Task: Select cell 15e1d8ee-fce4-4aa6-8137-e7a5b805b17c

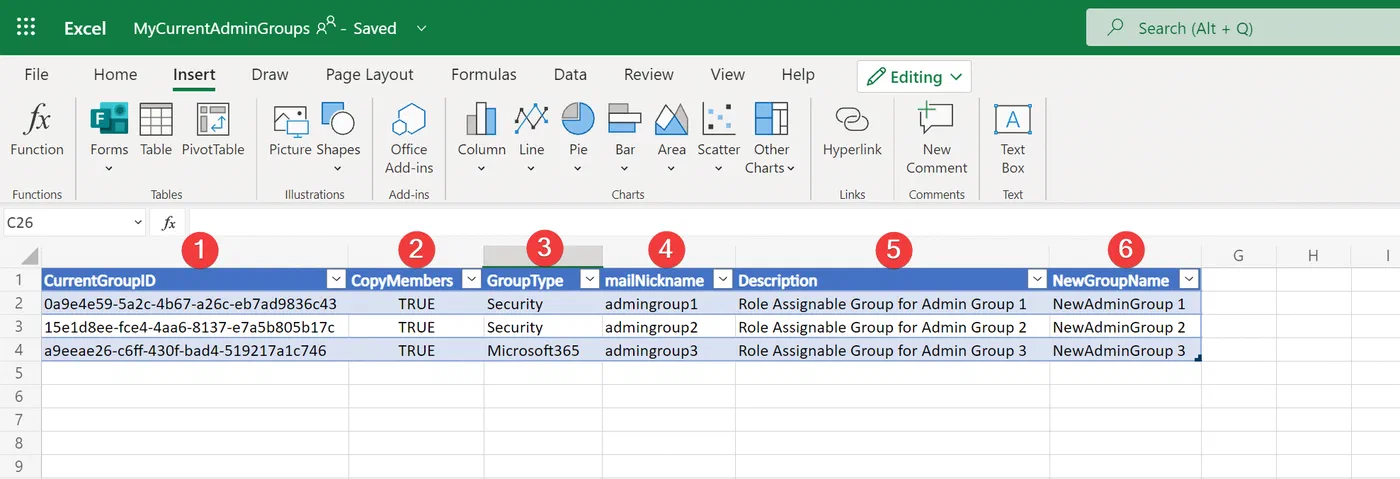Action: (x=195, y=327)
